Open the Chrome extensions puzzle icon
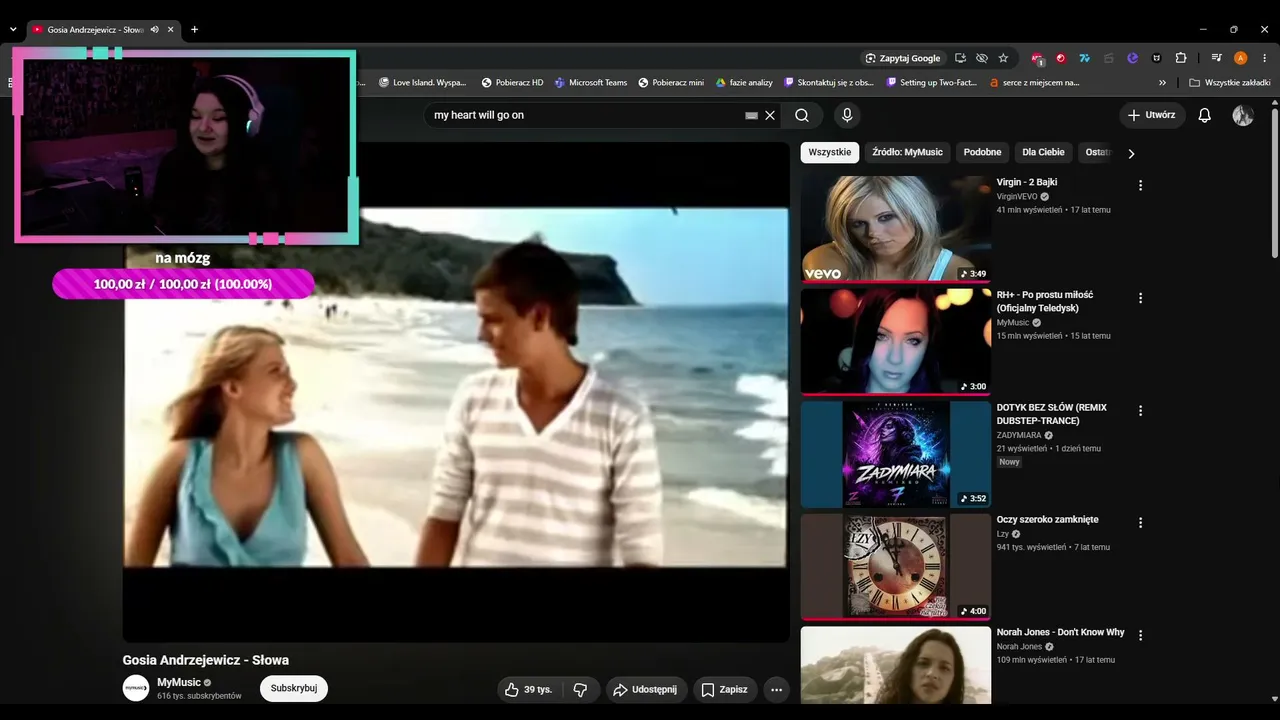The image size is (1280, 720). click(1180, 58)
